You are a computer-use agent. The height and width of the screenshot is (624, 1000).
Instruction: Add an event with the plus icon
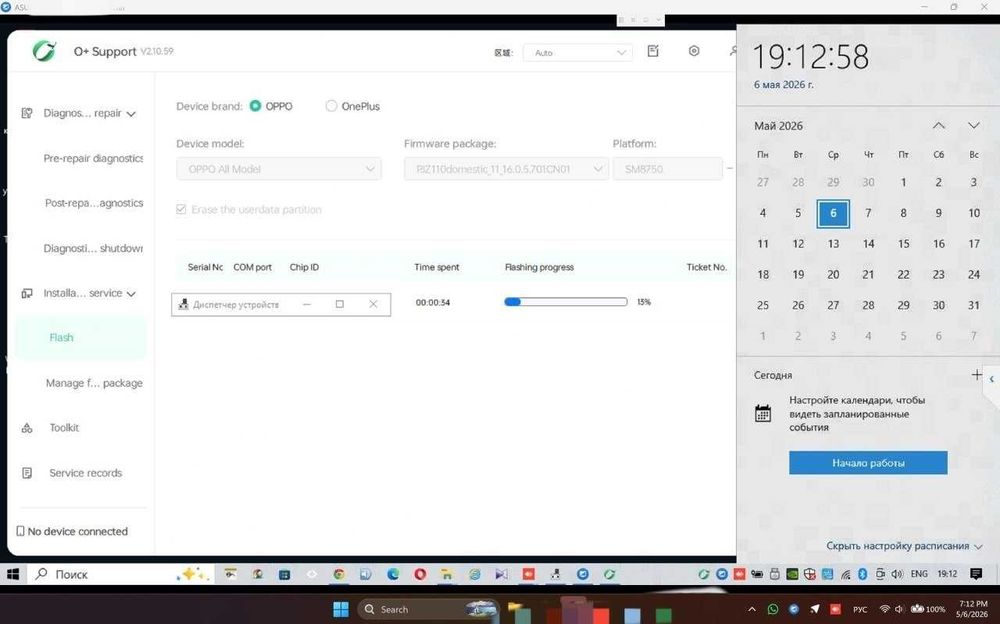[x=976, y=375]
